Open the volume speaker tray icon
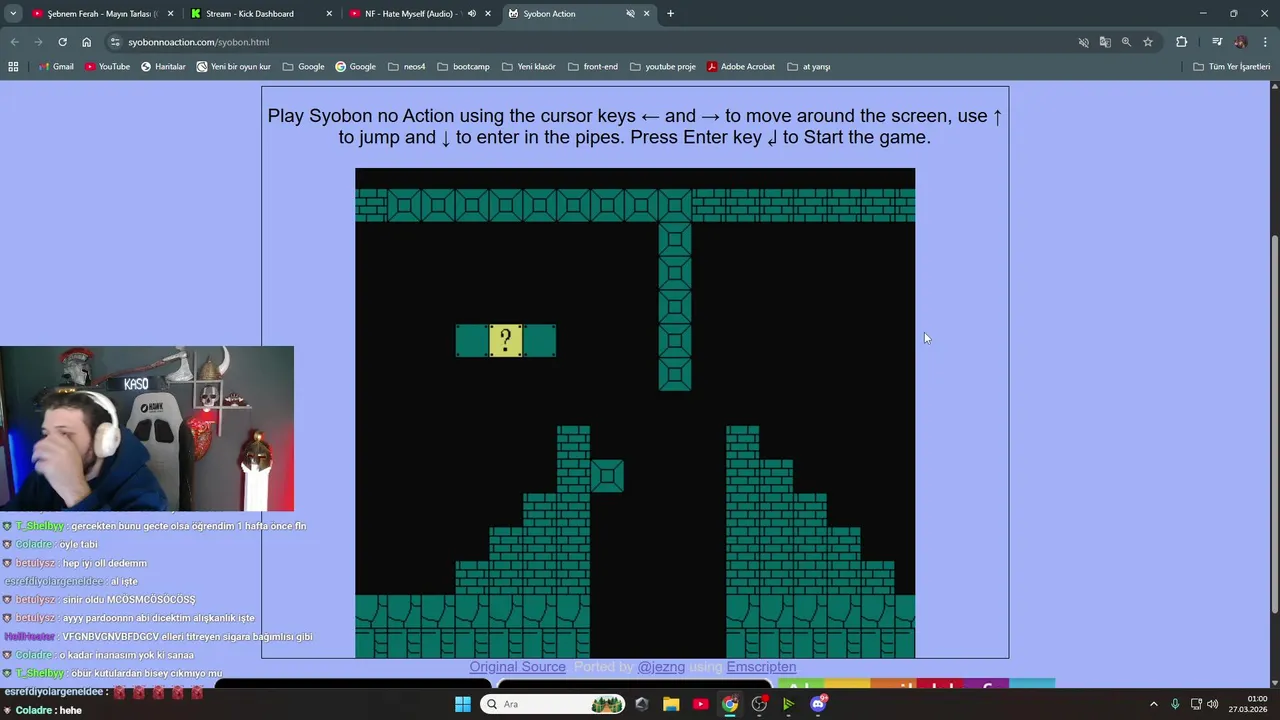 (1212, 704)
